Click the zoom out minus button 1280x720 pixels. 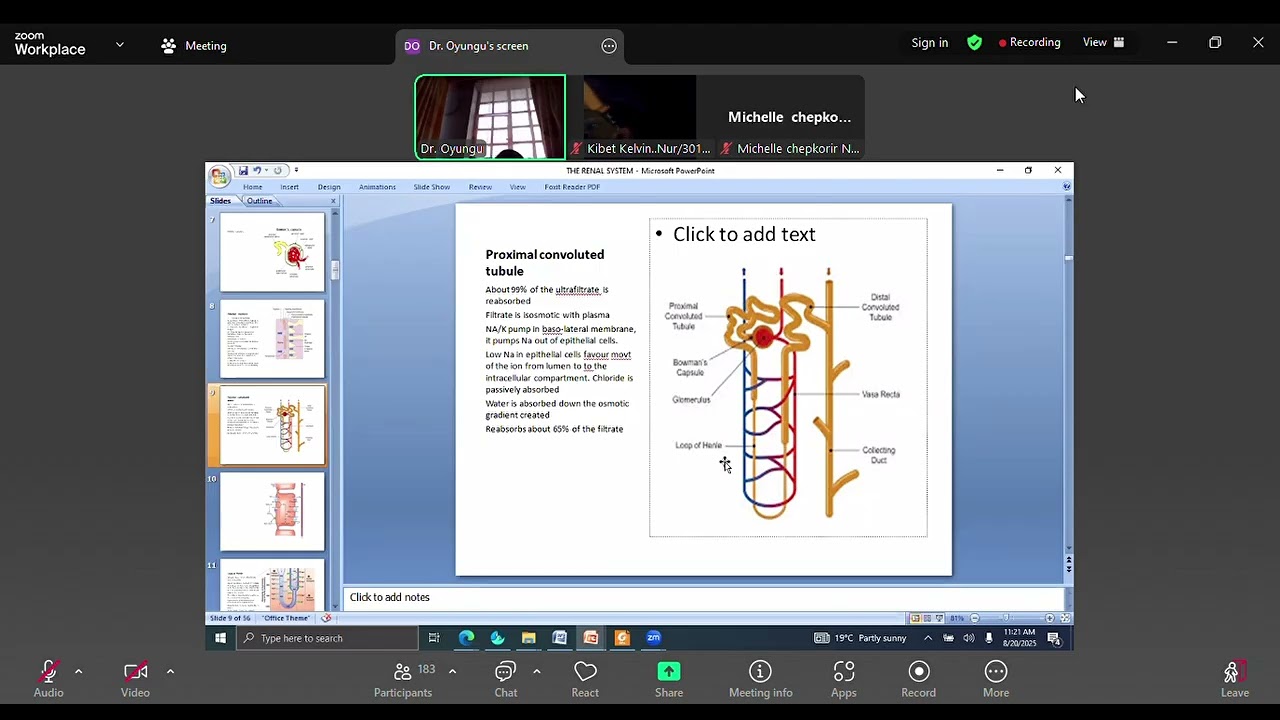coord(975,618)
